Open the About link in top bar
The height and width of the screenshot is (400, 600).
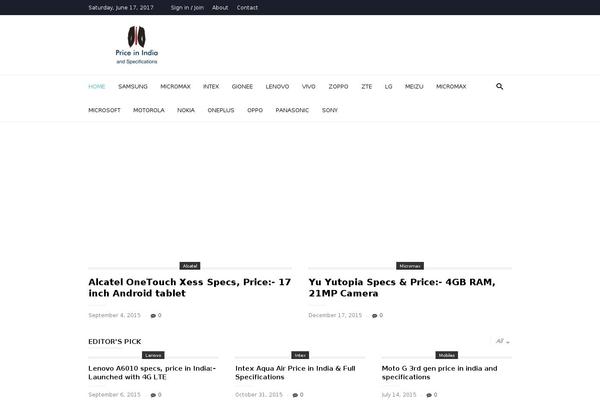tap(220, 8)
